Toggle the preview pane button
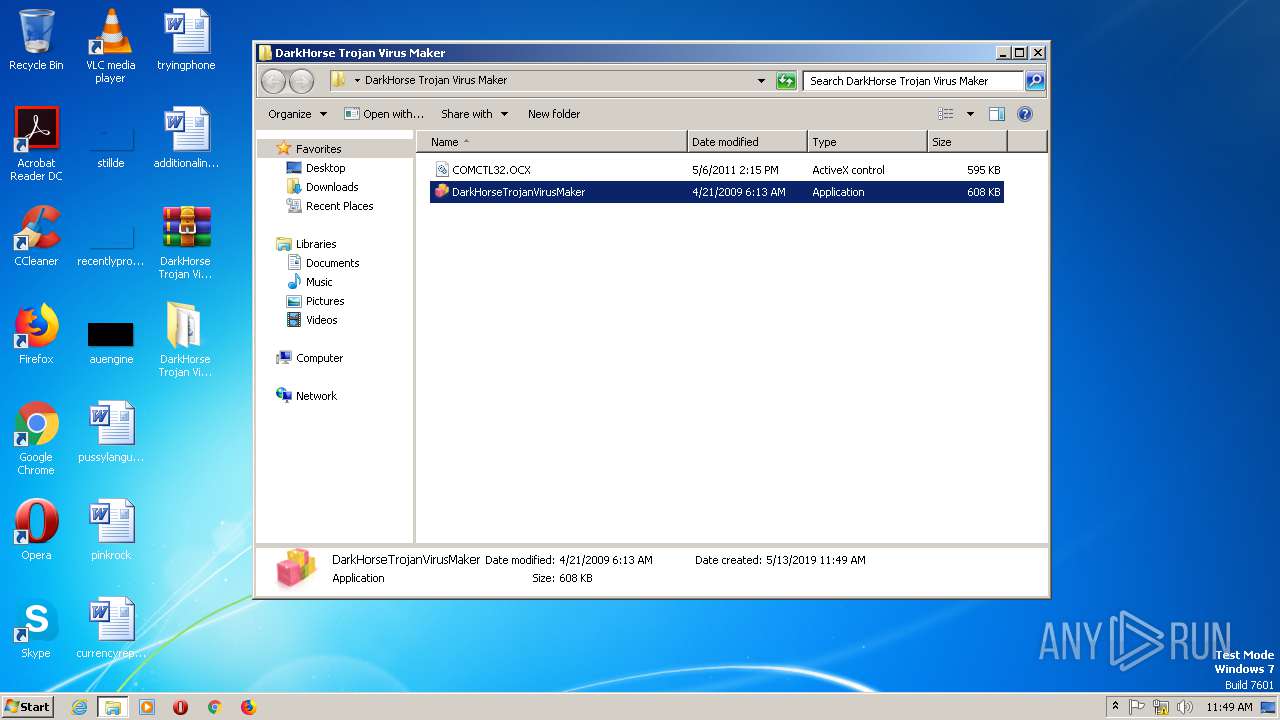Screen dimensions: 1280x720 [997, 114]
